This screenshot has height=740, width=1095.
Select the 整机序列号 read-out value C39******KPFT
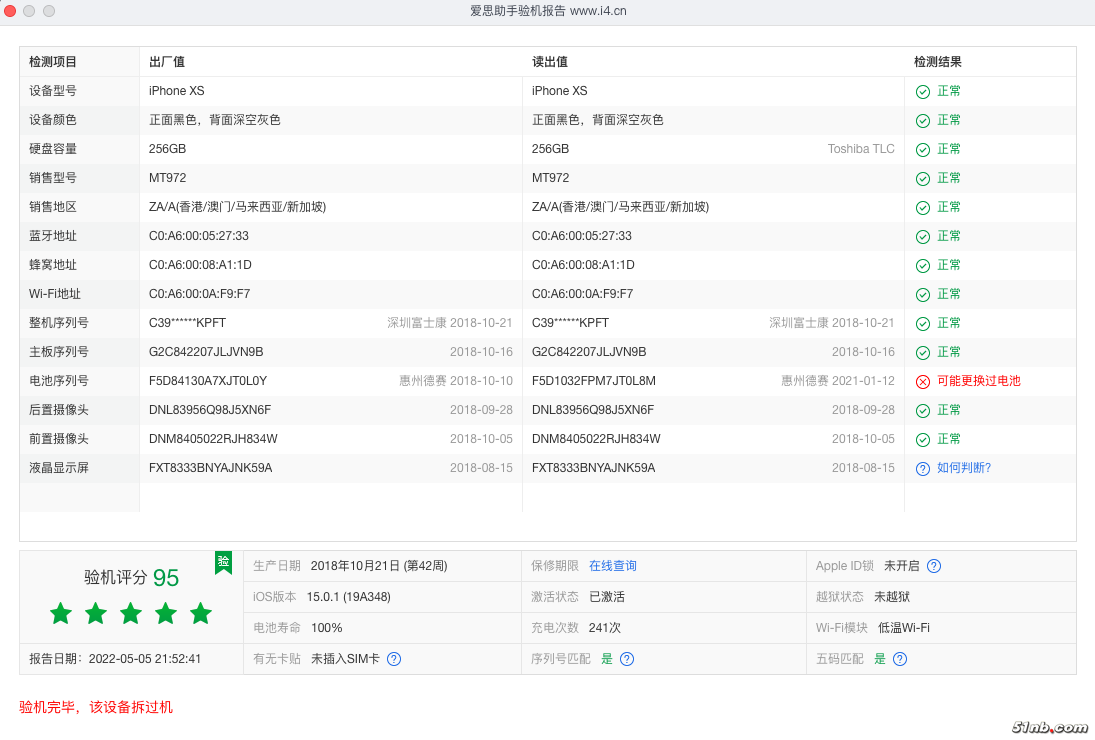pos(568,323)
